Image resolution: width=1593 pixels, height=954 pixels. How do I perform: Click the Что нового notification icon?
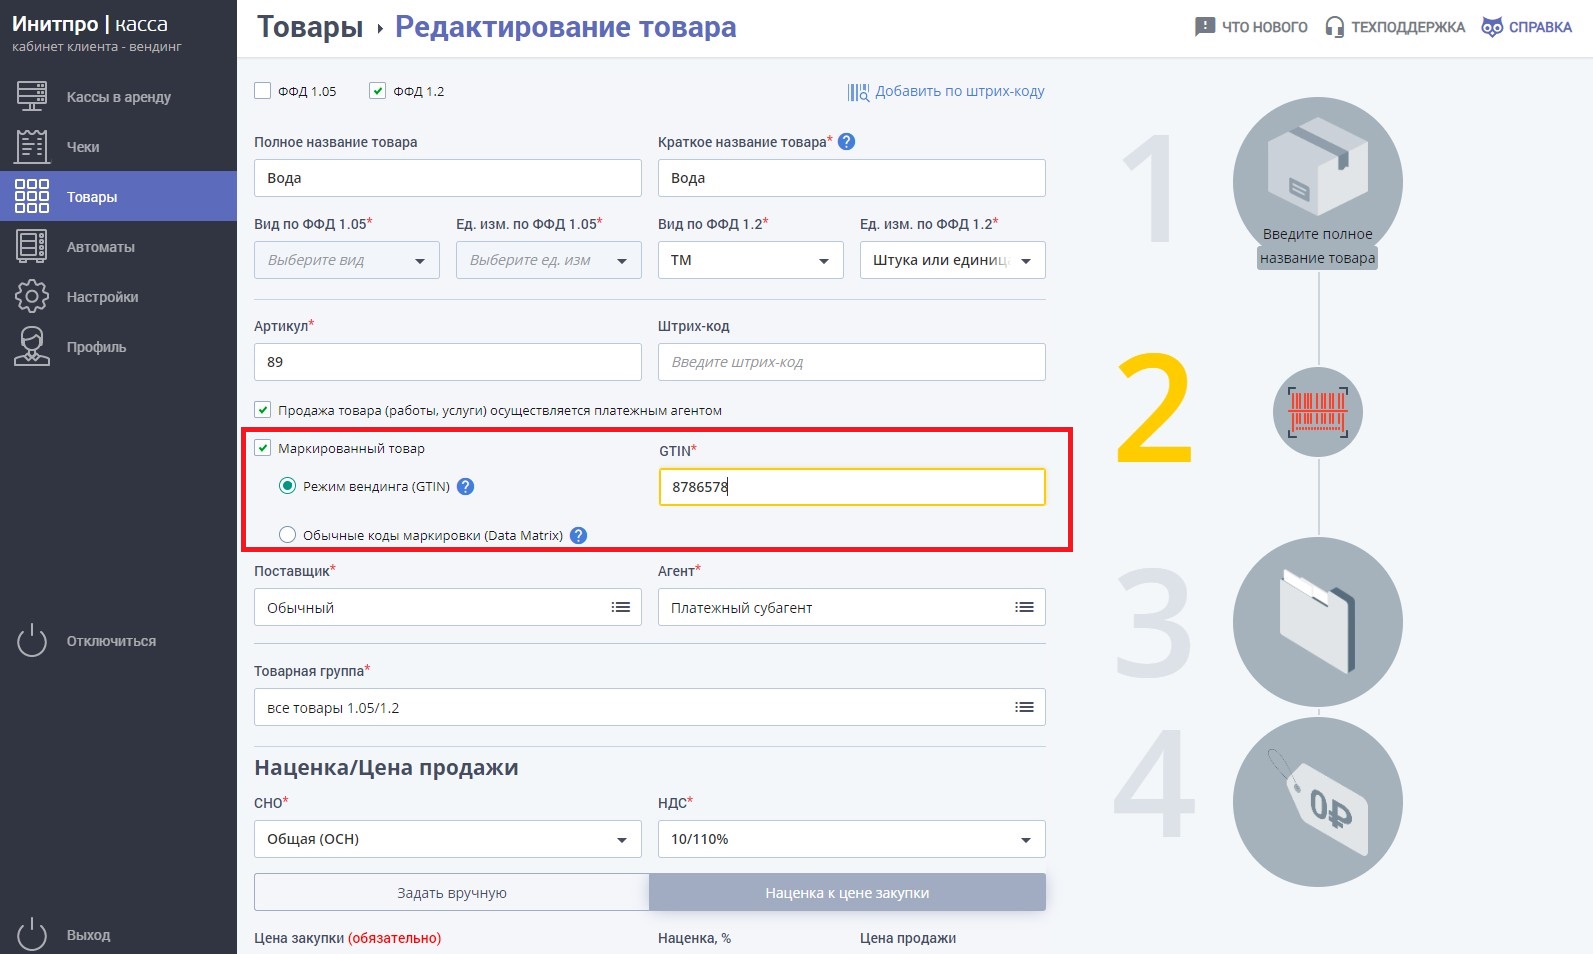point(1205,27)
